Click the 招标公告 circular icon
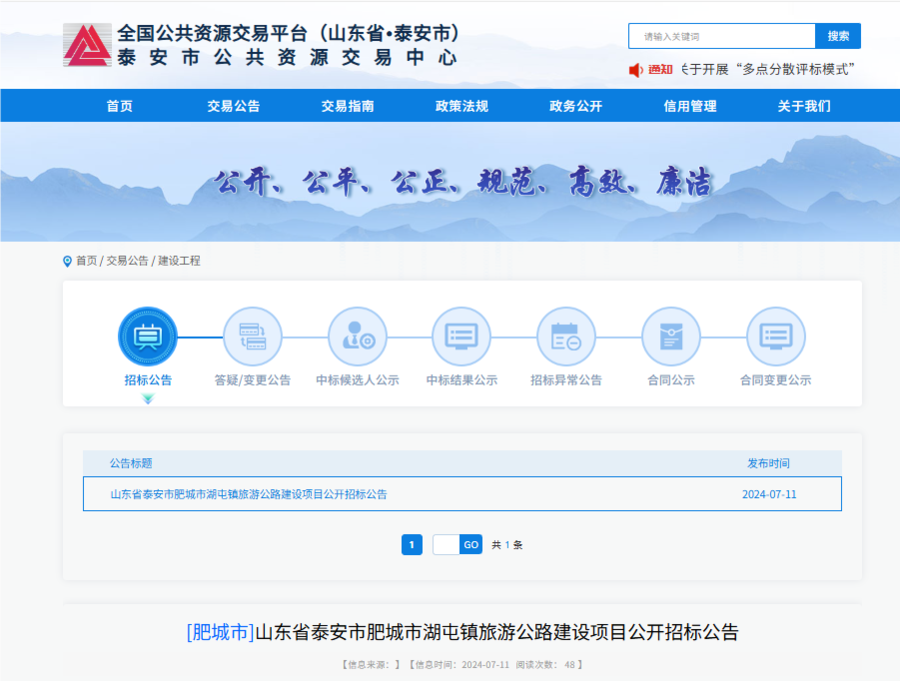 click(148, 336)
